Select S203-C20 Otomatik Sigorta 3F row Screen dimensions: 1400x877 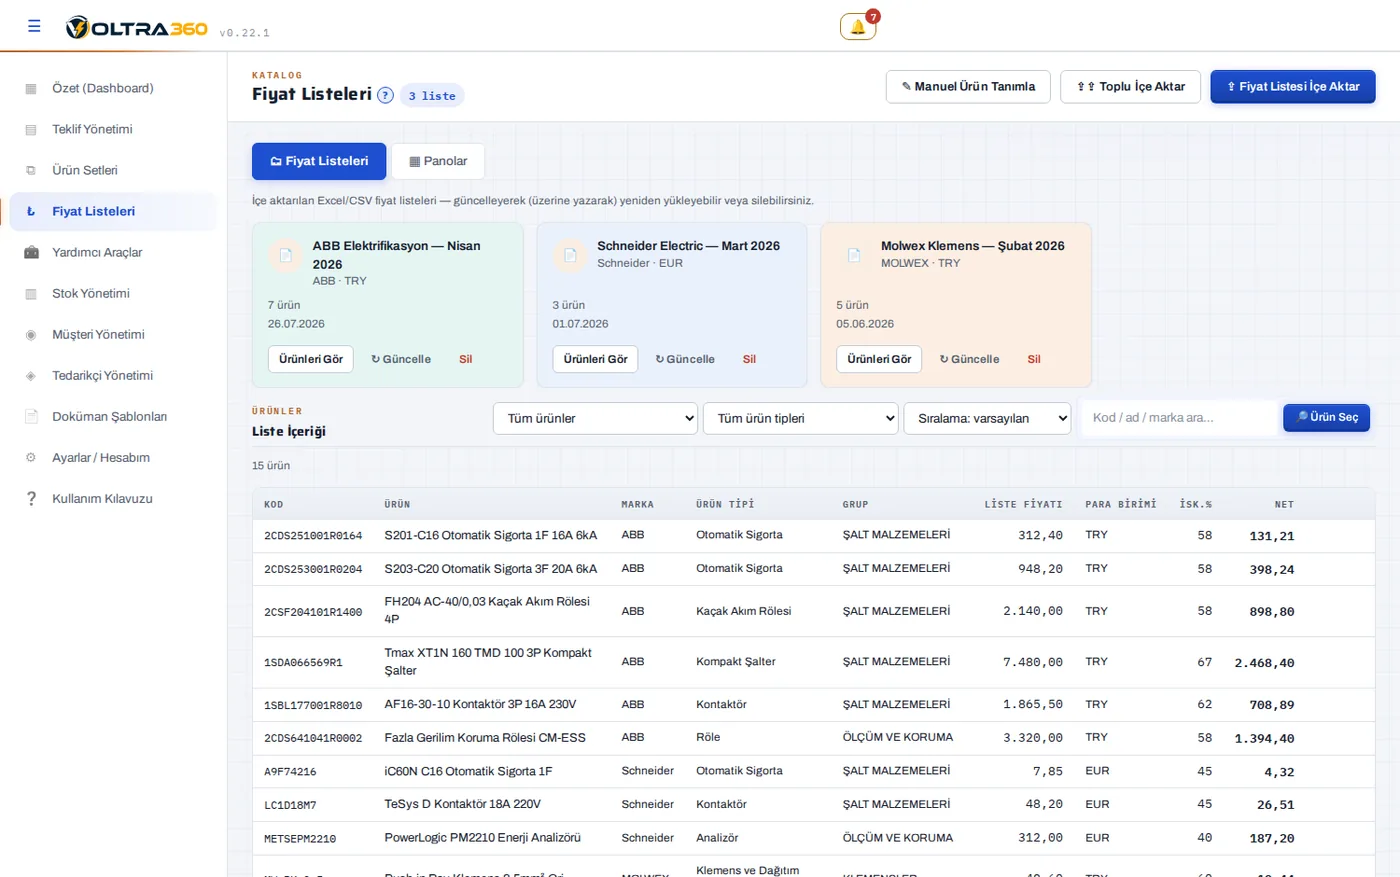coord(814,569)
